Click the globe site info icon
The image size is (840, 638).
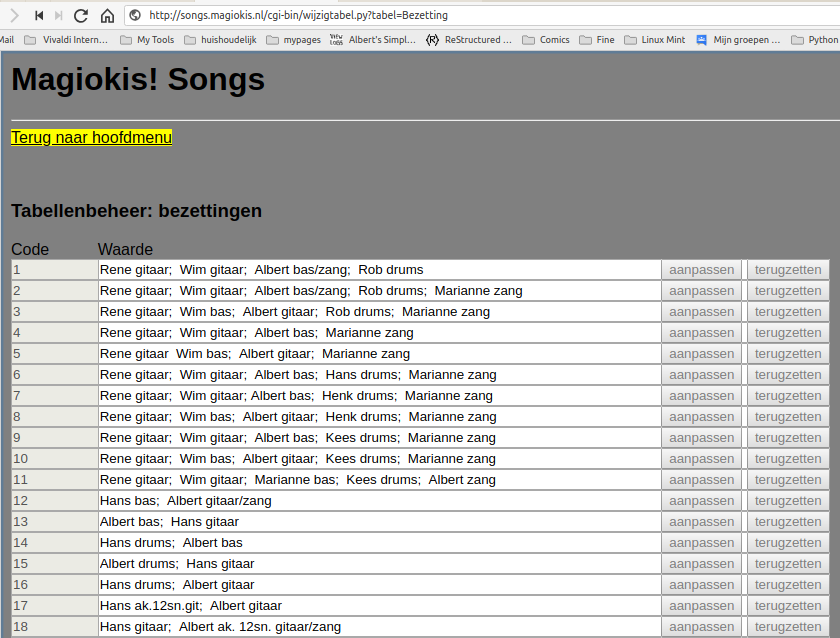click(x=135, y=15)
